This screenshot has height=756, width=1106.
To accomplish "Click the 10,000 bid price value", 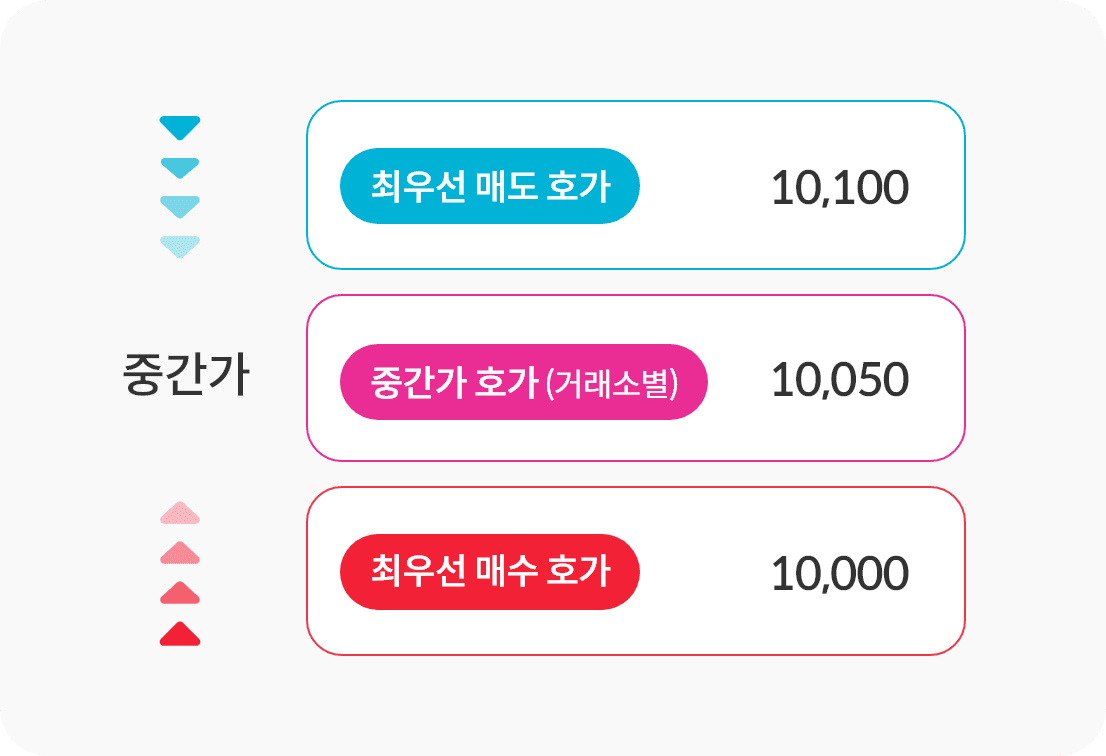I will point(839,573).
